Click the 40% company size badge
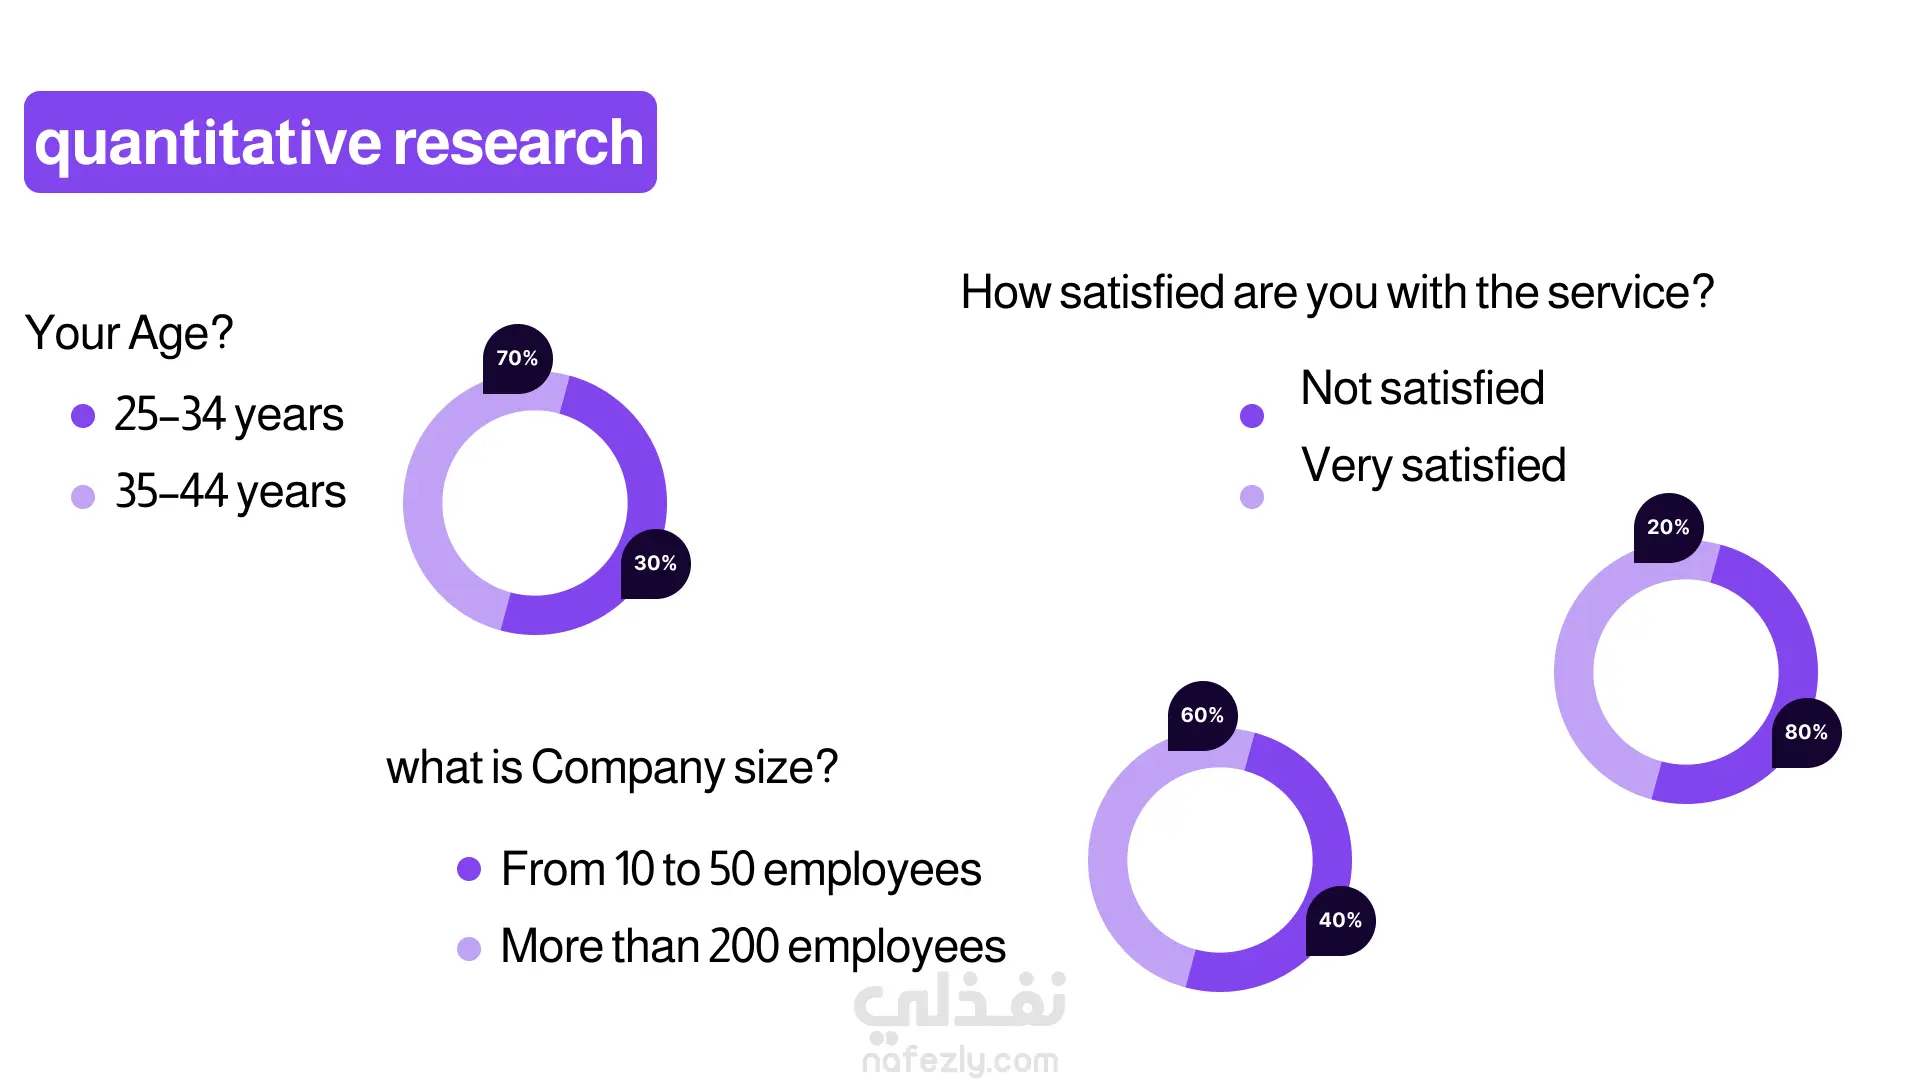The width and height of the screenshot is (1920, 1080). coord(1340,920)
